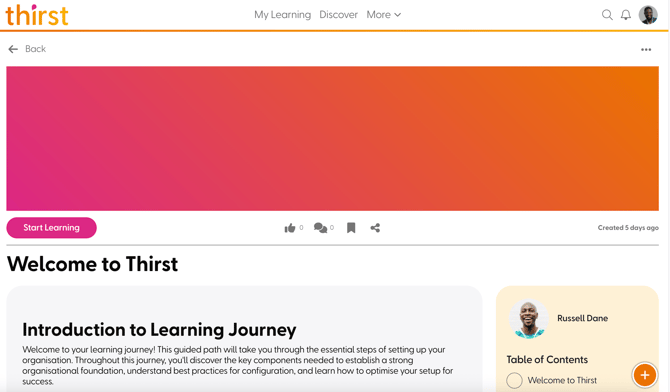670x392 pixels.
Task: Click the Table of Contents heading
Action: click(547, 360)
